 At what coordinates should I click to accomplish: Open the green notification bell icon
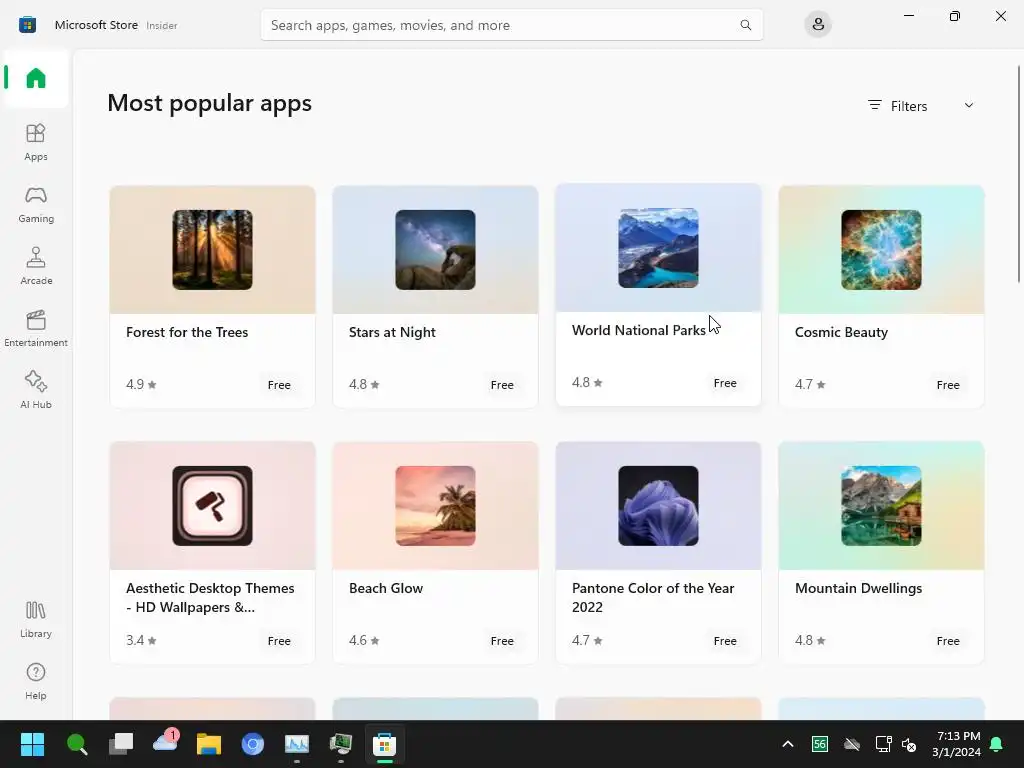tap(997, 744)
